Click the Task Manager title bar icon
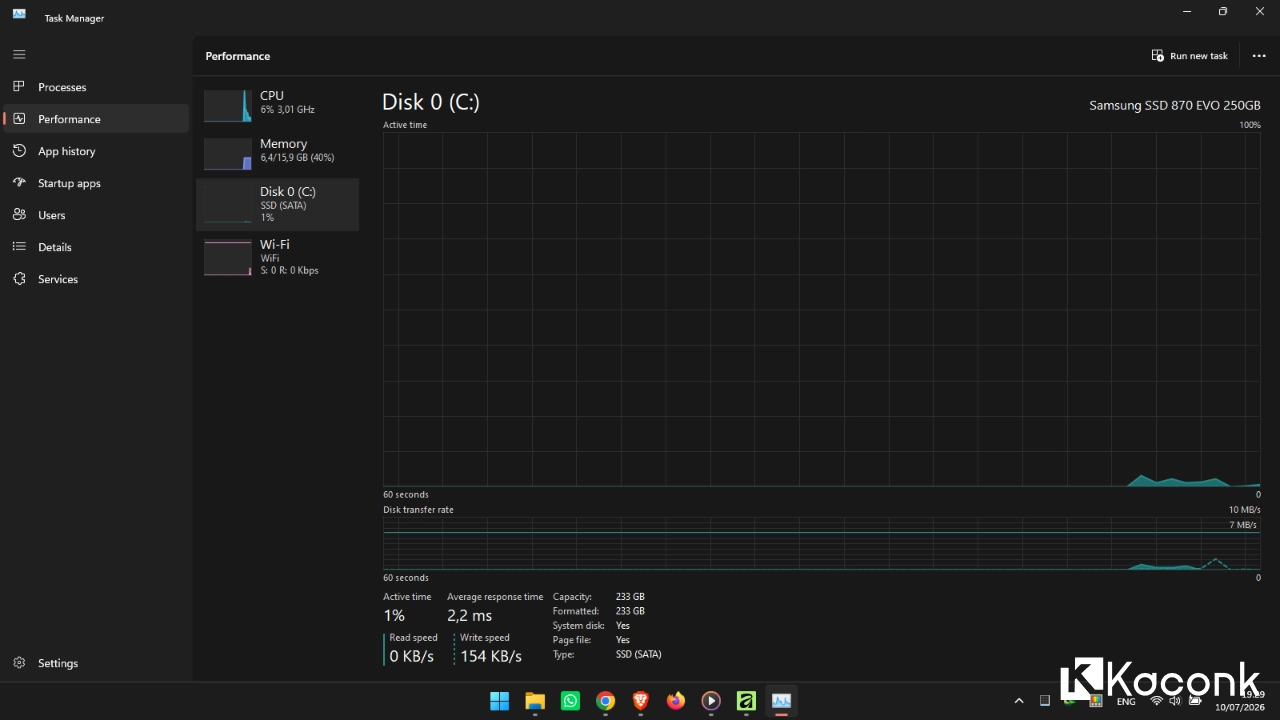 point(19,14)
